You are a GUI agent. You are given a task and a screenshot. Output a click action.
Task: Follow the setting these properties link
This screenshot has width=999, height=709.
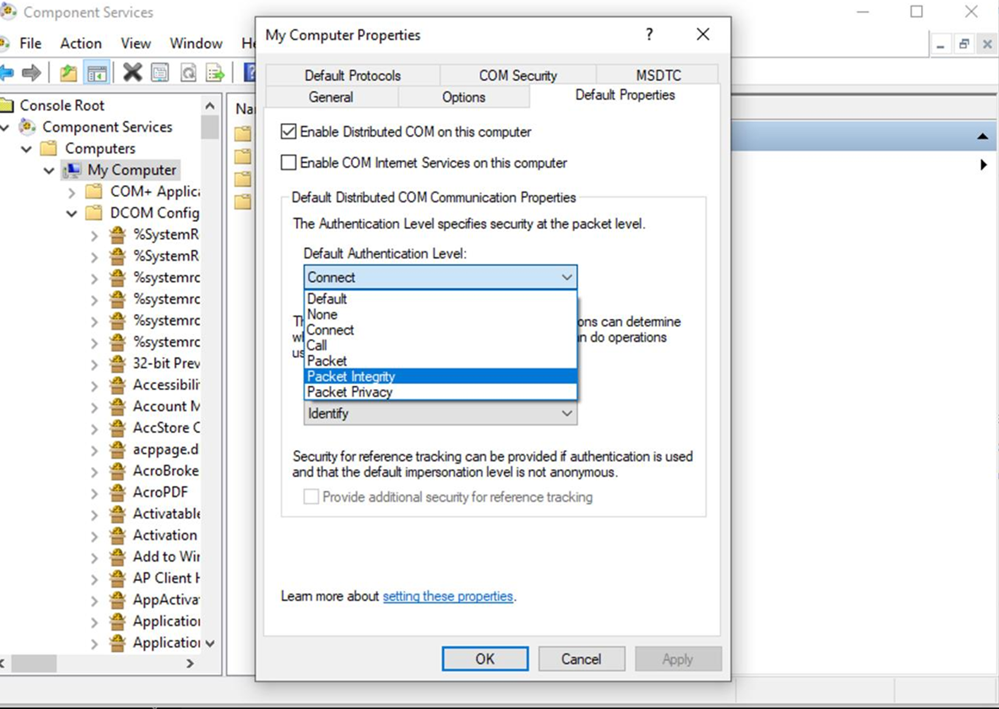point(447,596)
